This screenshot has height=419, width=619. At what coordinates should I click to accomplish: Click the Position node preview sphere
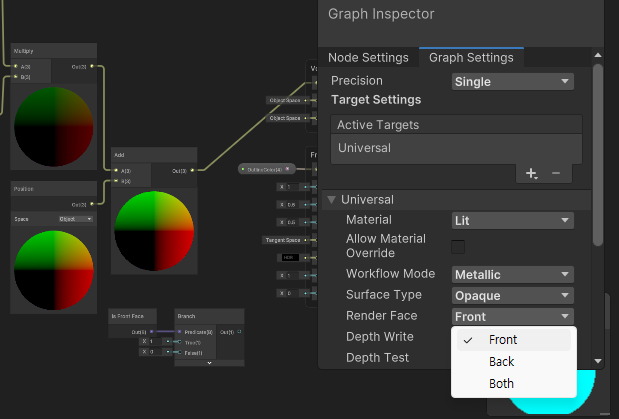pyautogui.click(x=54, y=270)
